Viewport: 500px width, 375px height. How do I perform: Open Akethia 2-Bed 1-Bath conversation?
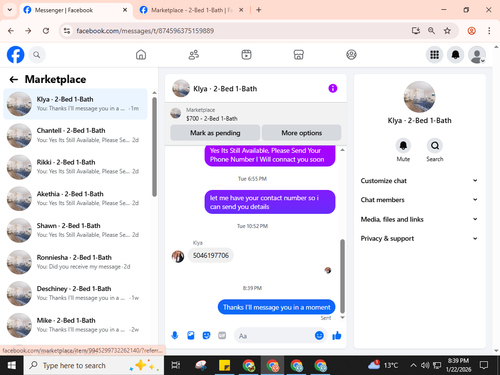coord(75,198)
